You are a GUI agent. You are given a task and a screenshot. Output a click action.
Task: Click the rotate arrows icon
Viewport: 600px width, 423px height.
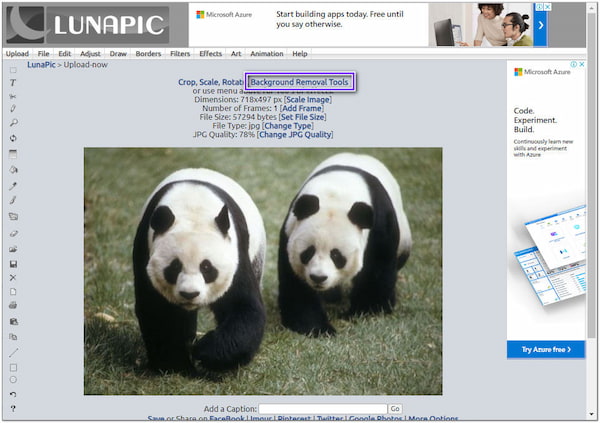(13, 138)
